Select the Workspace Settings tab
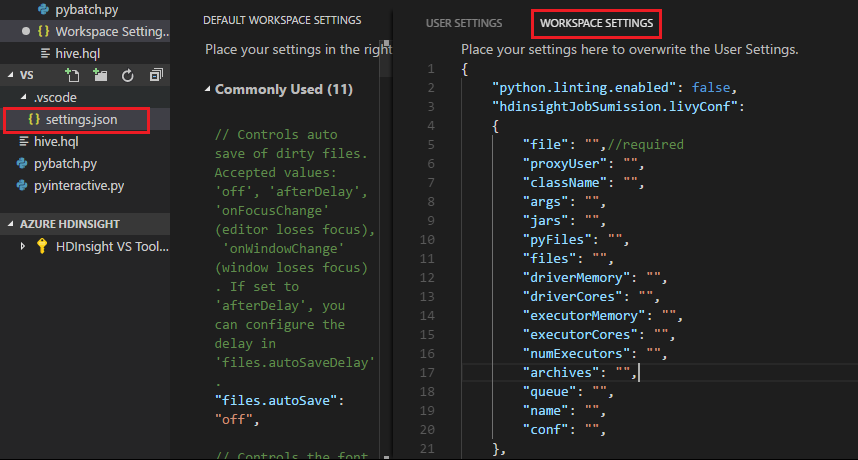Viewport: 858px width, 460px height. pos(596,21)
